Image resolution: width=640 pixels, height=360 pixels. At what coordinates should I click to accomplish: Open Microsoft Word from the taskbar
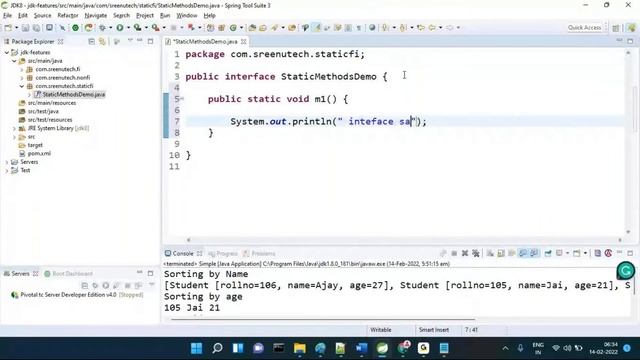pos(361,348)
